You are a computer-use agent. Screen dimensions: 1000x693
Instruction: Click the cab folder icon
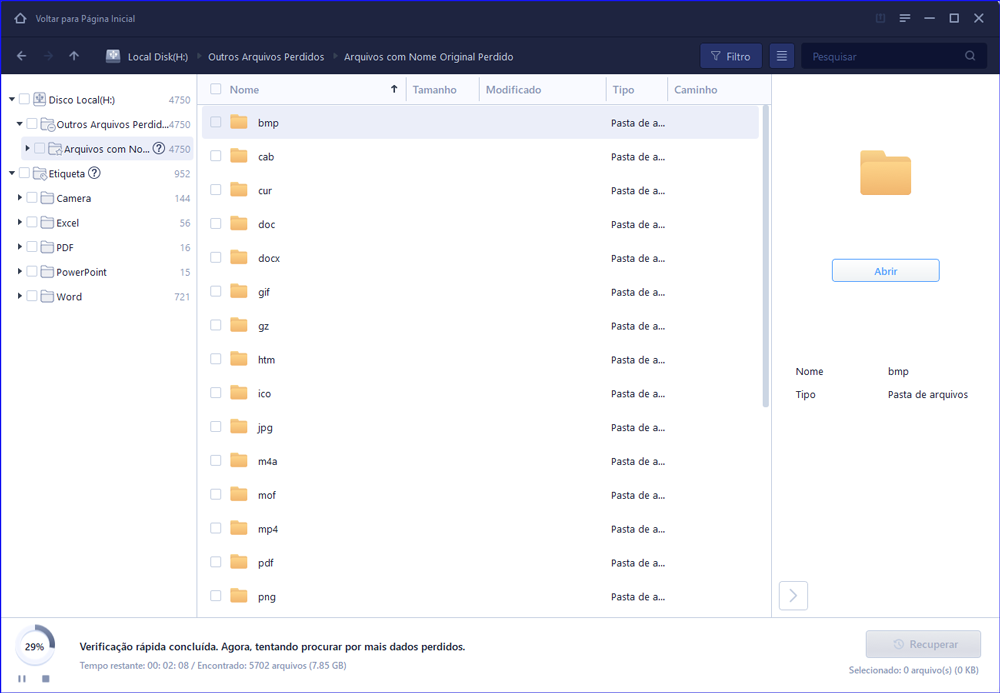[x=239, y=156]
